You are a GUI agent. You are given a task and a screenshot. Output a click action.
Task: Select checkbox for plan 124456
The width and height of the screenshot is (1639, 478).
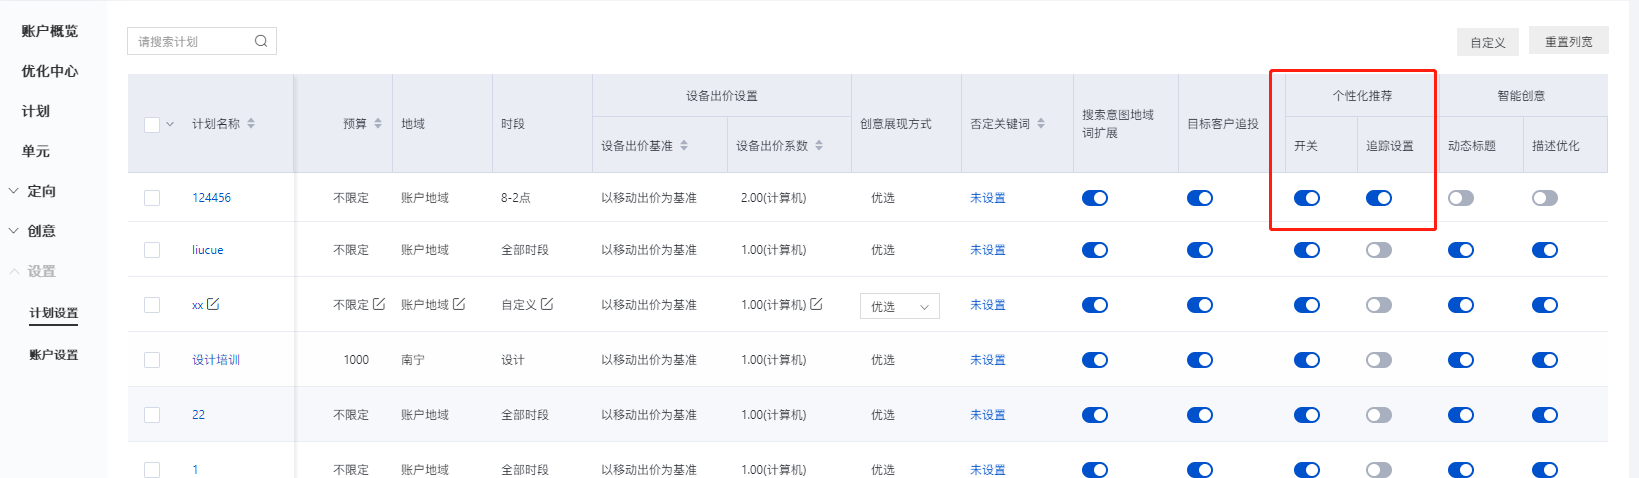152,198
